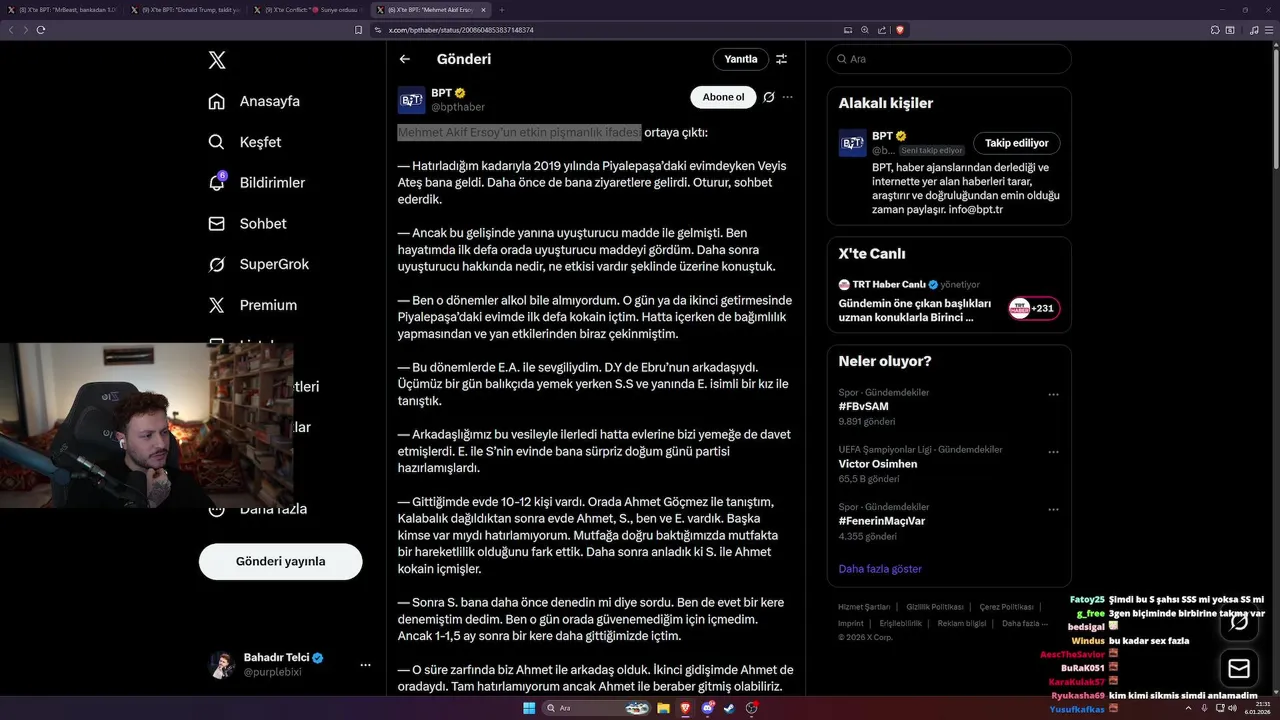This screenshot has width=1280, height=720.
Task: Go back with the arrow beside Gönderi
Action: click(x=405, y=59)
